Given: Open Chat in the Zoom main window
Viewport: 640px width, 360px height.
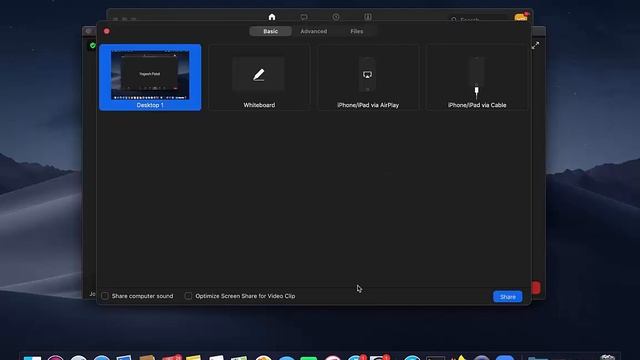Looking at the screenshot, I should pos(304,17).
